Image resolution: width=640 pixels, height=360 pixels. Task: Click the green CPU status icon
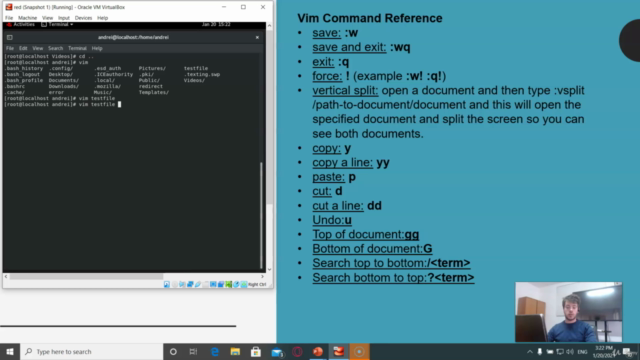pyautogui.click(x=228, y=284)
